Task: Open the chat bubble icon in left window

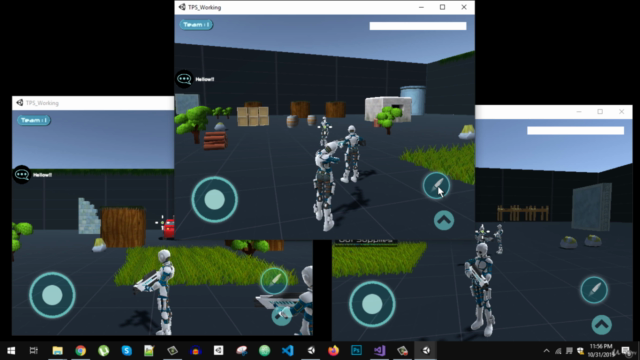Action: [22, 175]
